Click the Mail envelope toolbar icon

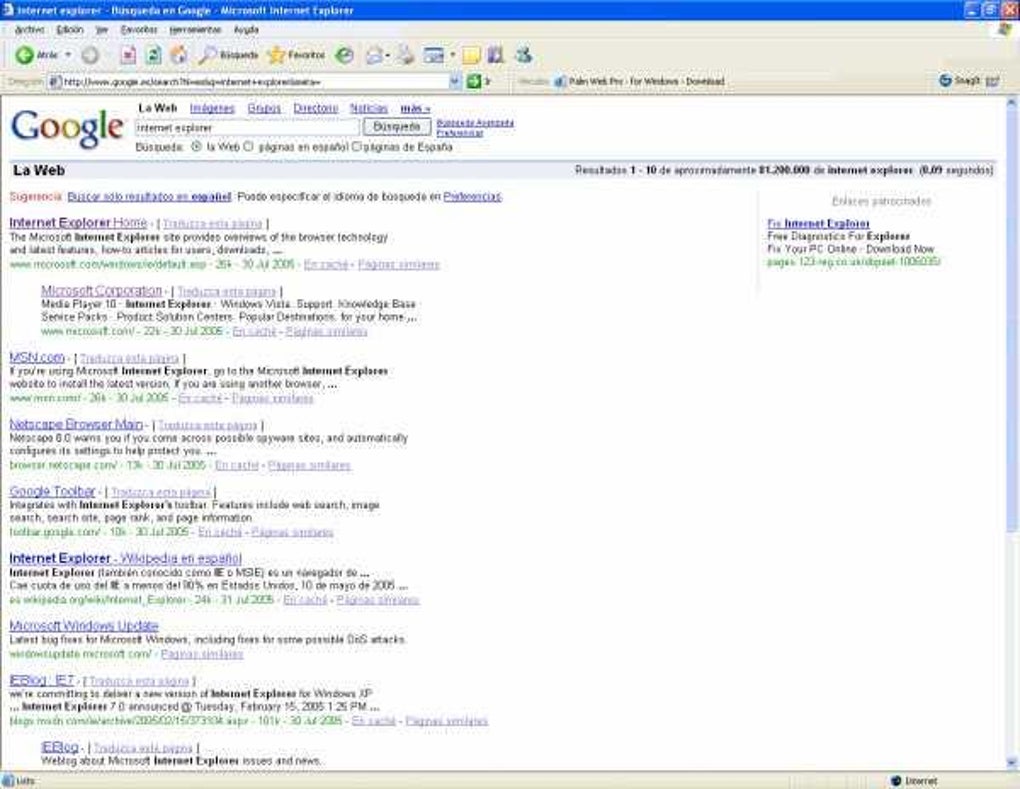[374, 56]
